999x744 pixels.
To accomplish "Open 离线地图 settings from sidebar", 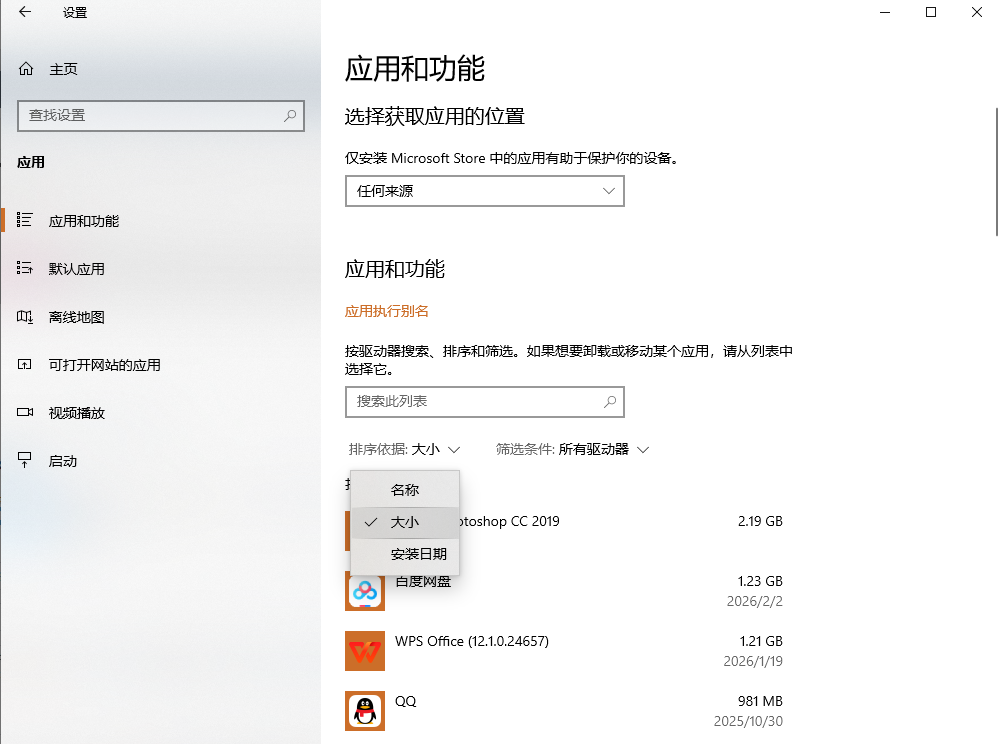I will coord(23,316).
